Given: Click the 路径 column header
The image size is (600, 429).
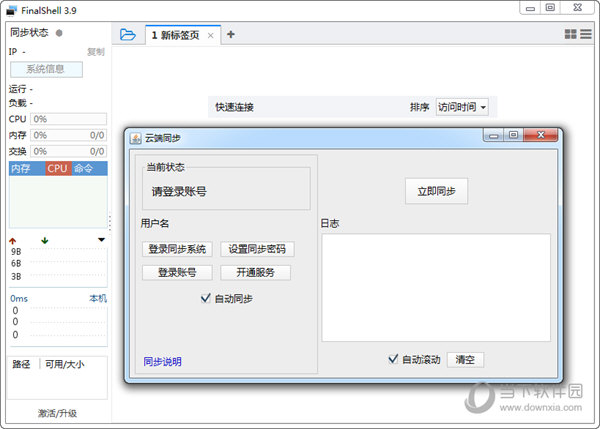Looking at the screenshot, I should click(x=21, y=364).
